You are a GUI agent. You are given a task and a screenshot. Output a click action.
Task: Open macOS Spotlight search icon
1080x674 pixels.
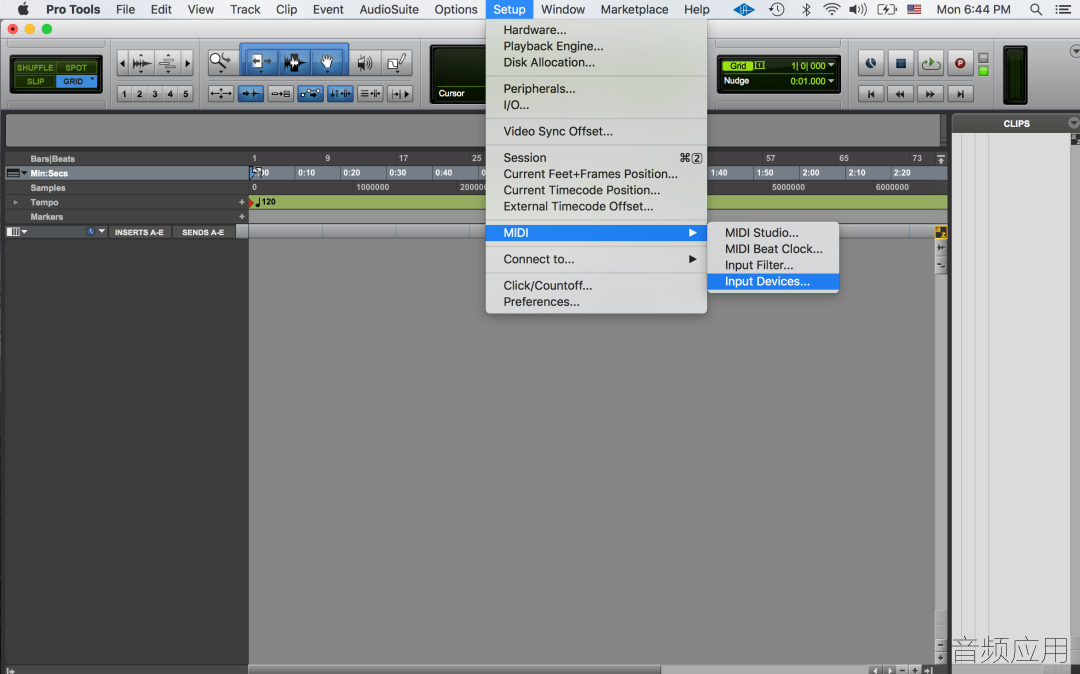click(1035, 10)
